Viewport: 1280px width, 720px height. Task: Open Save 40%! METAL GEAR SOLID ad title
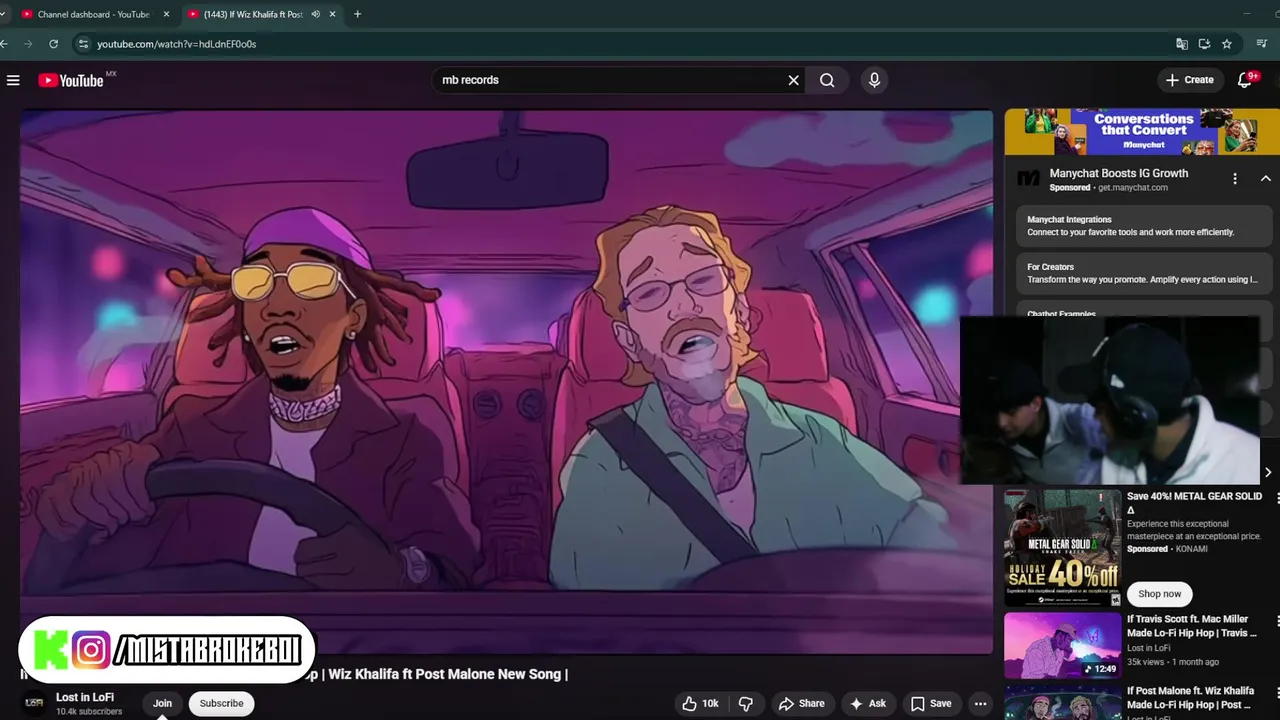click(1194, 503)
